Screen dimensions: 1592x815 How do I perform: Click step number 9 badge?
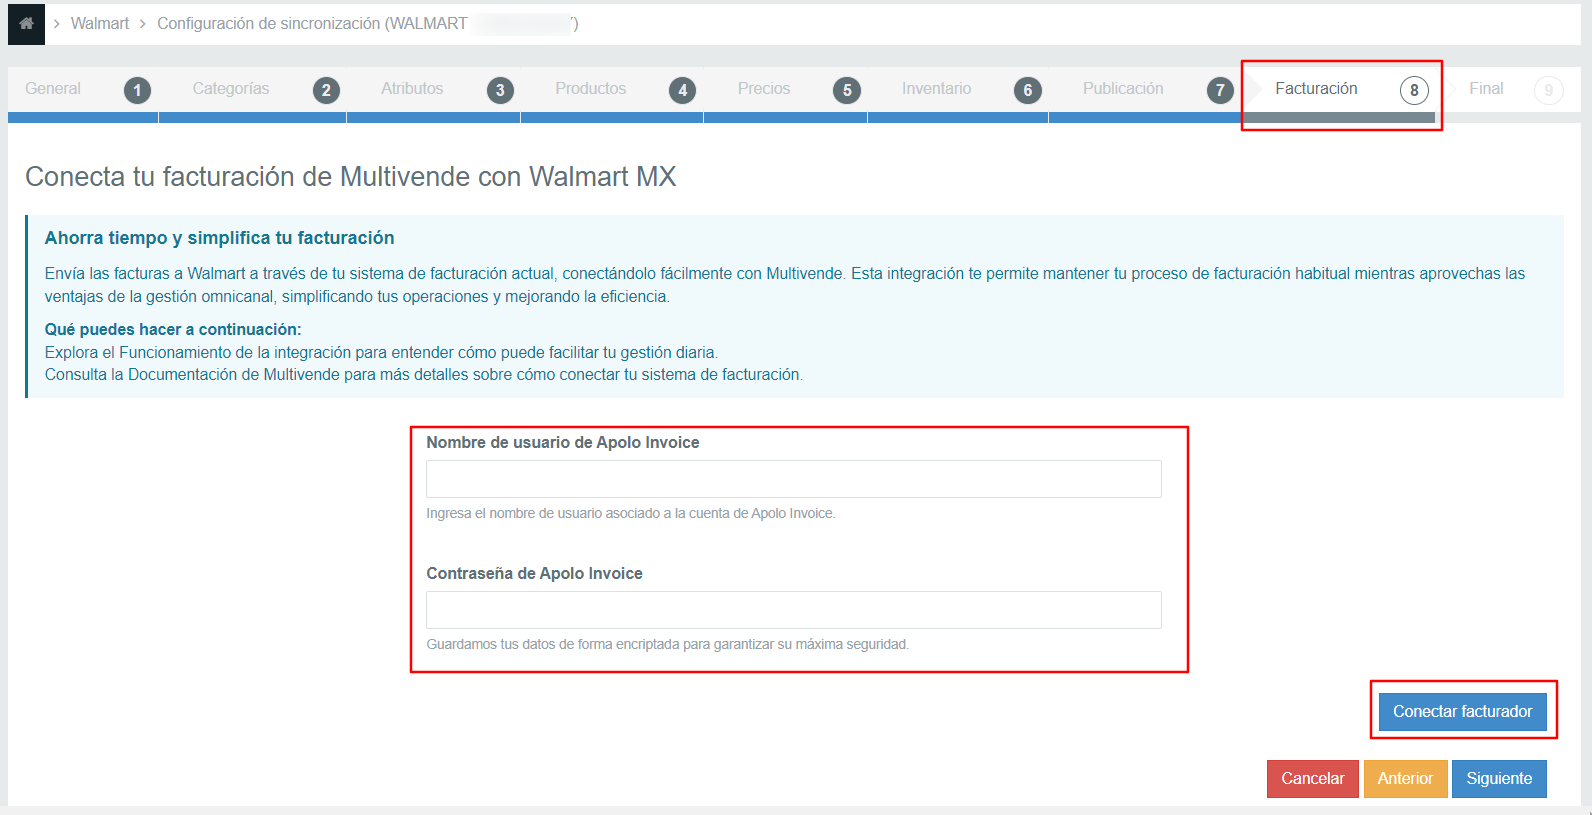click(x=1549, y=91)
